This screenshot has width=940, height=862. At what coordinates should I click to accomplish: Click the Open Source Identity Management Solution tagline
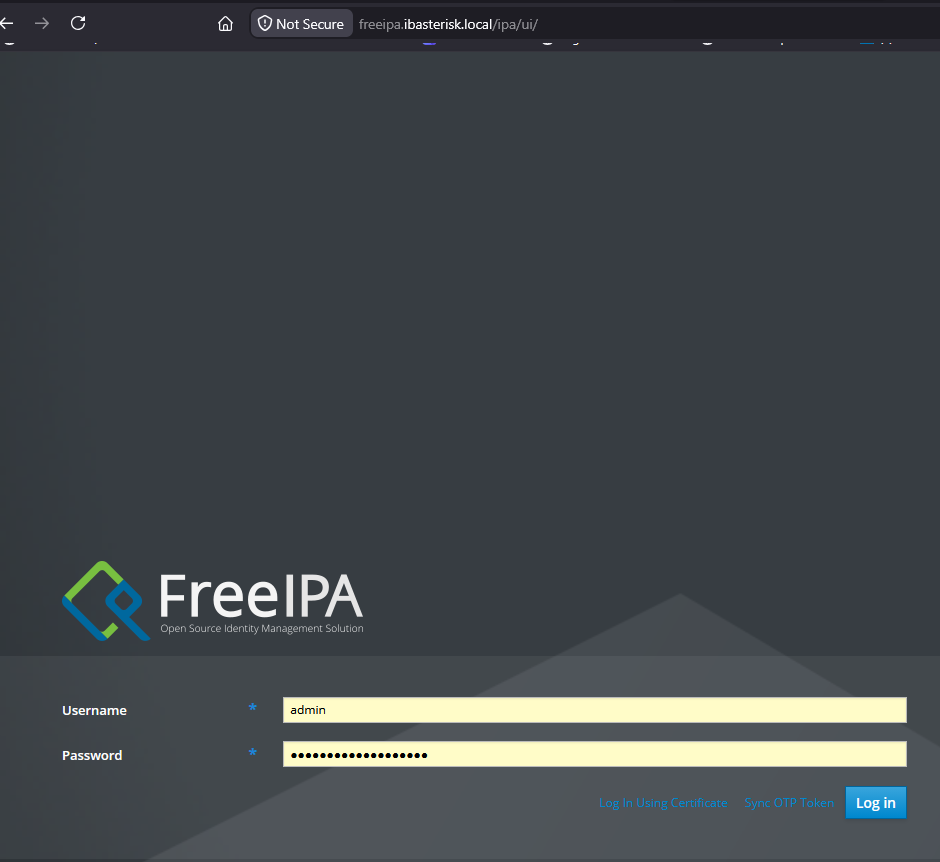tap(261, 628)
